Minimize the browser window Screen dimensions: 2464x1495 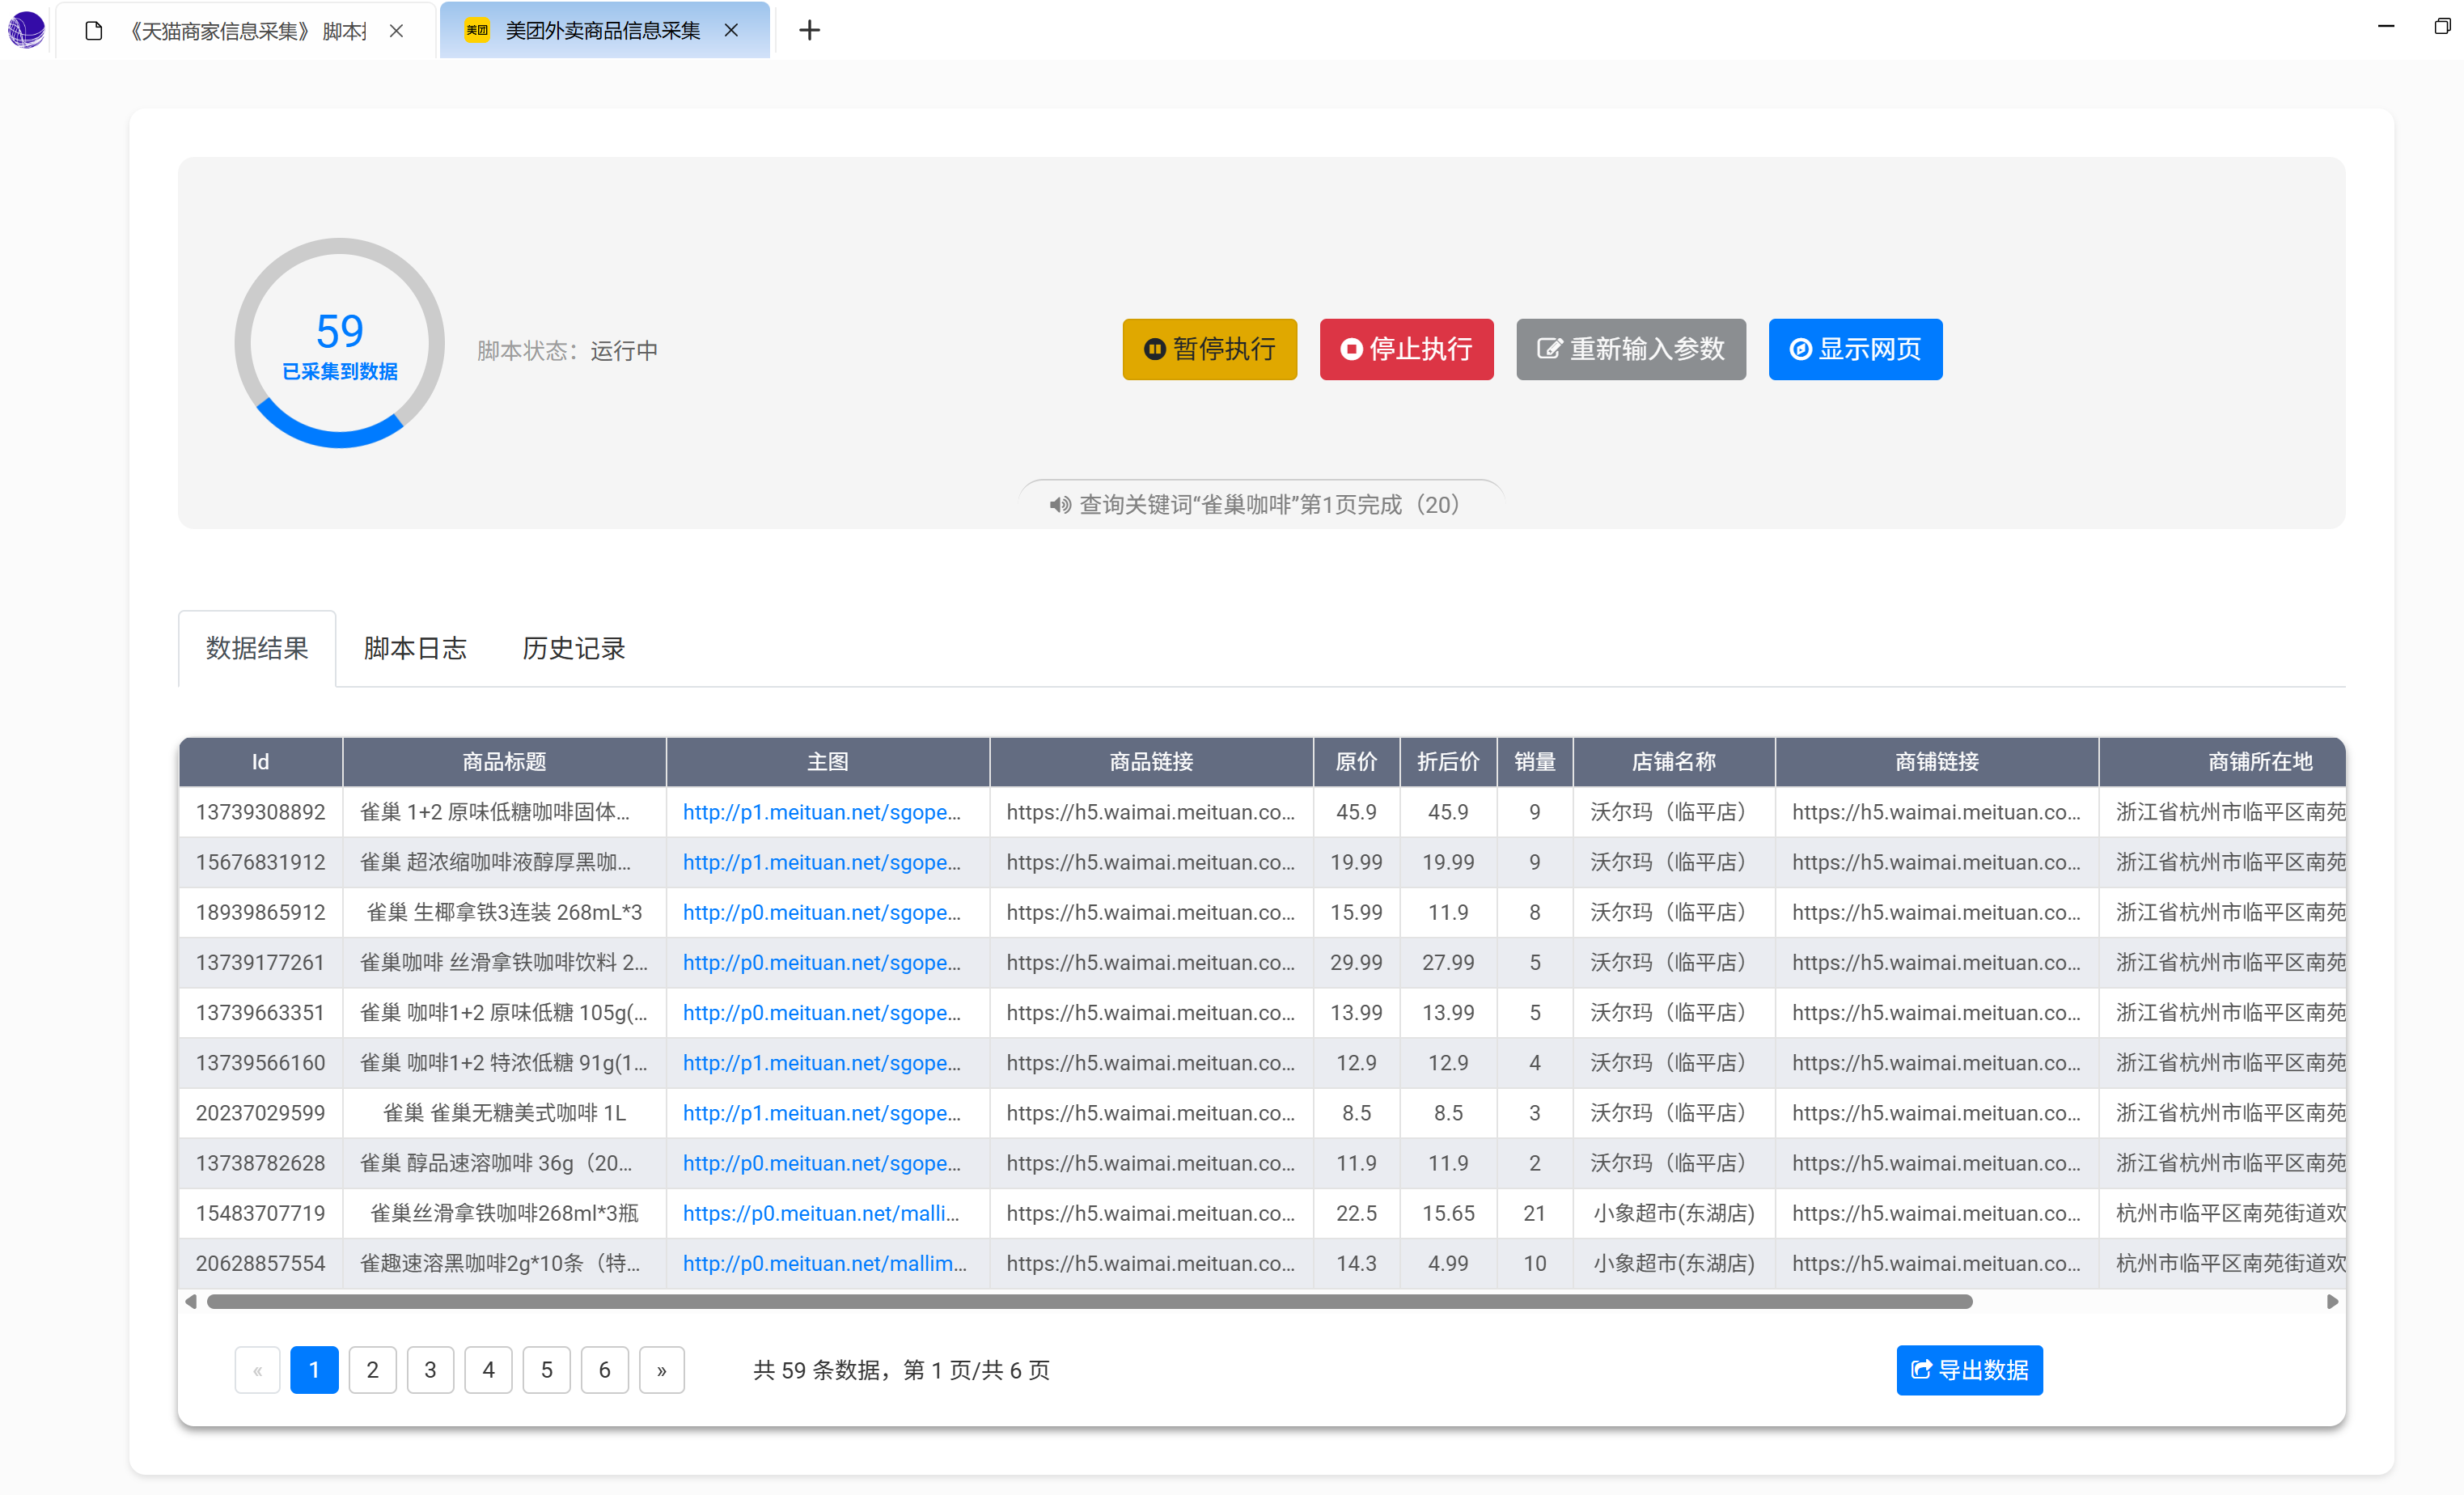click(x=2385, y=26)
